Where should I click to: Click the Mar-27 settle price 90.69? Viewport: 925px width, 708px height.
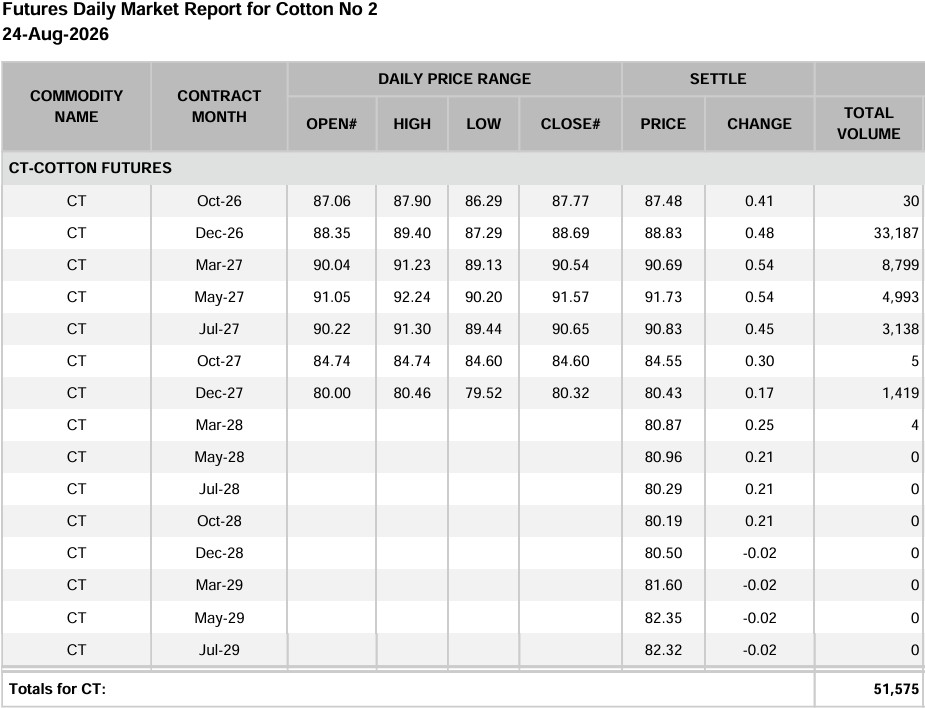(x=663, y=265)
